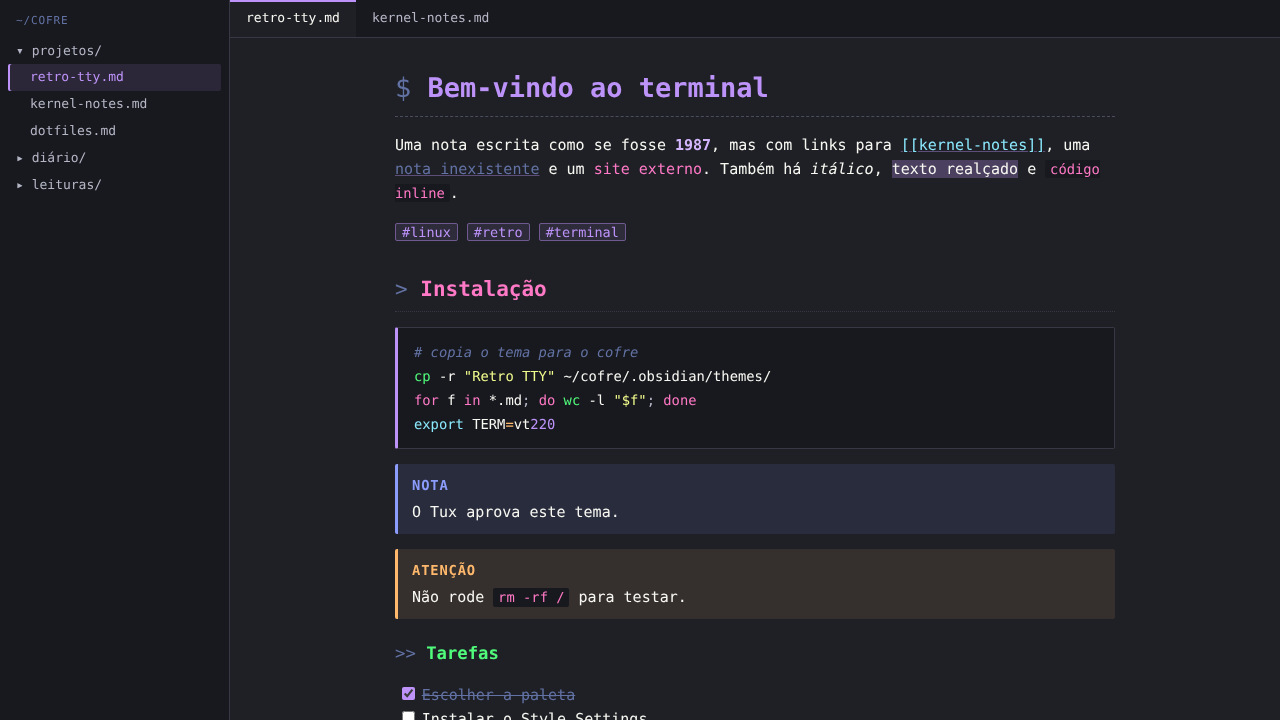Click the 'export TERM=vt220' code line
This screenshot has height=720, width=1280.
[x=485, y=424]
